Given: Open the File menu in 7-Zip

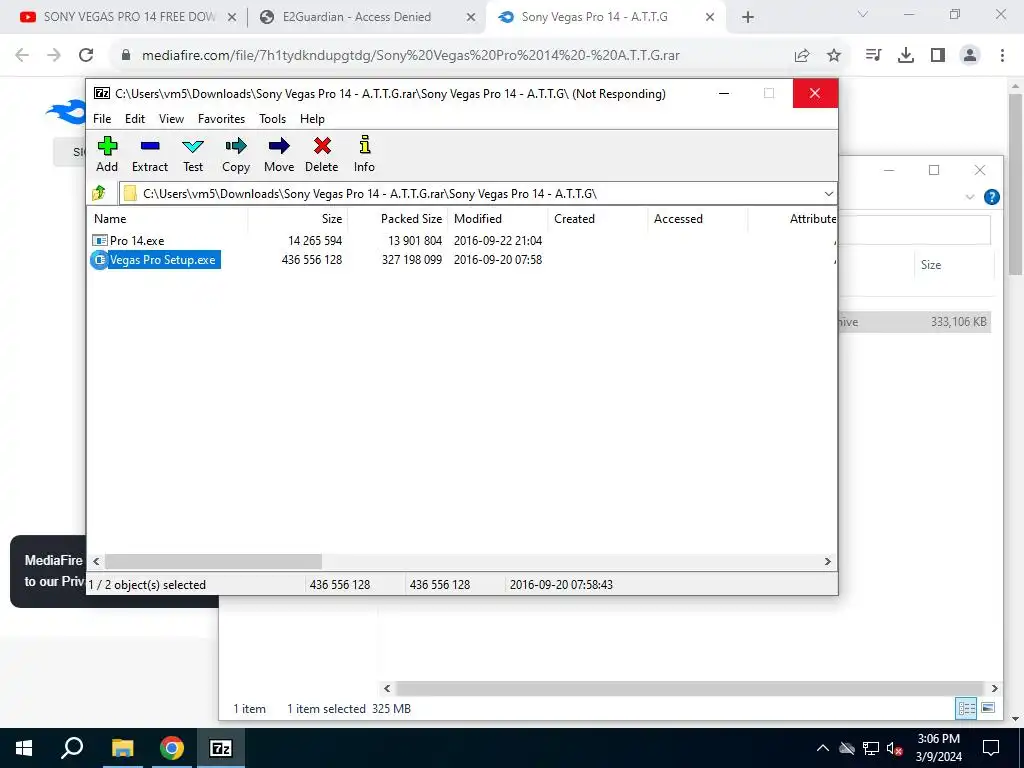Looking at the screenshot, I should pos(102,119).
